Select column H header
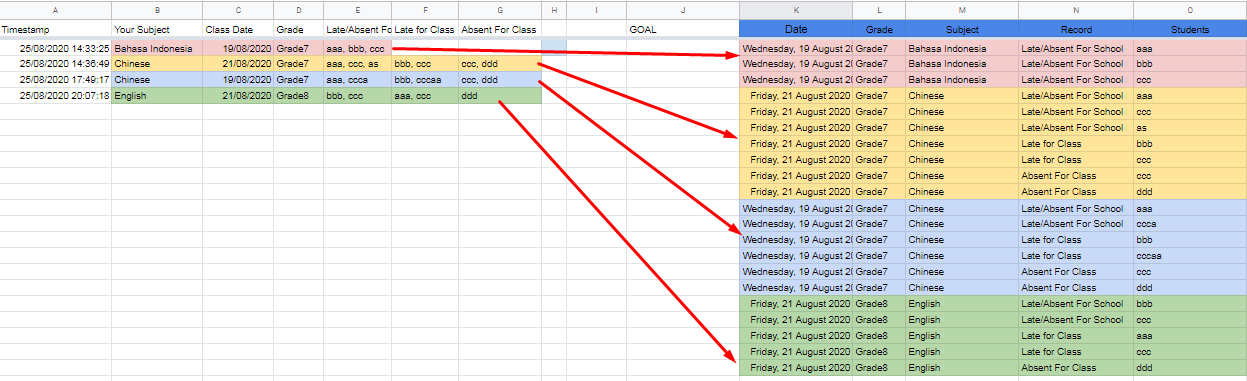The height and width of the screenshot is (381, 1247). 553,9
